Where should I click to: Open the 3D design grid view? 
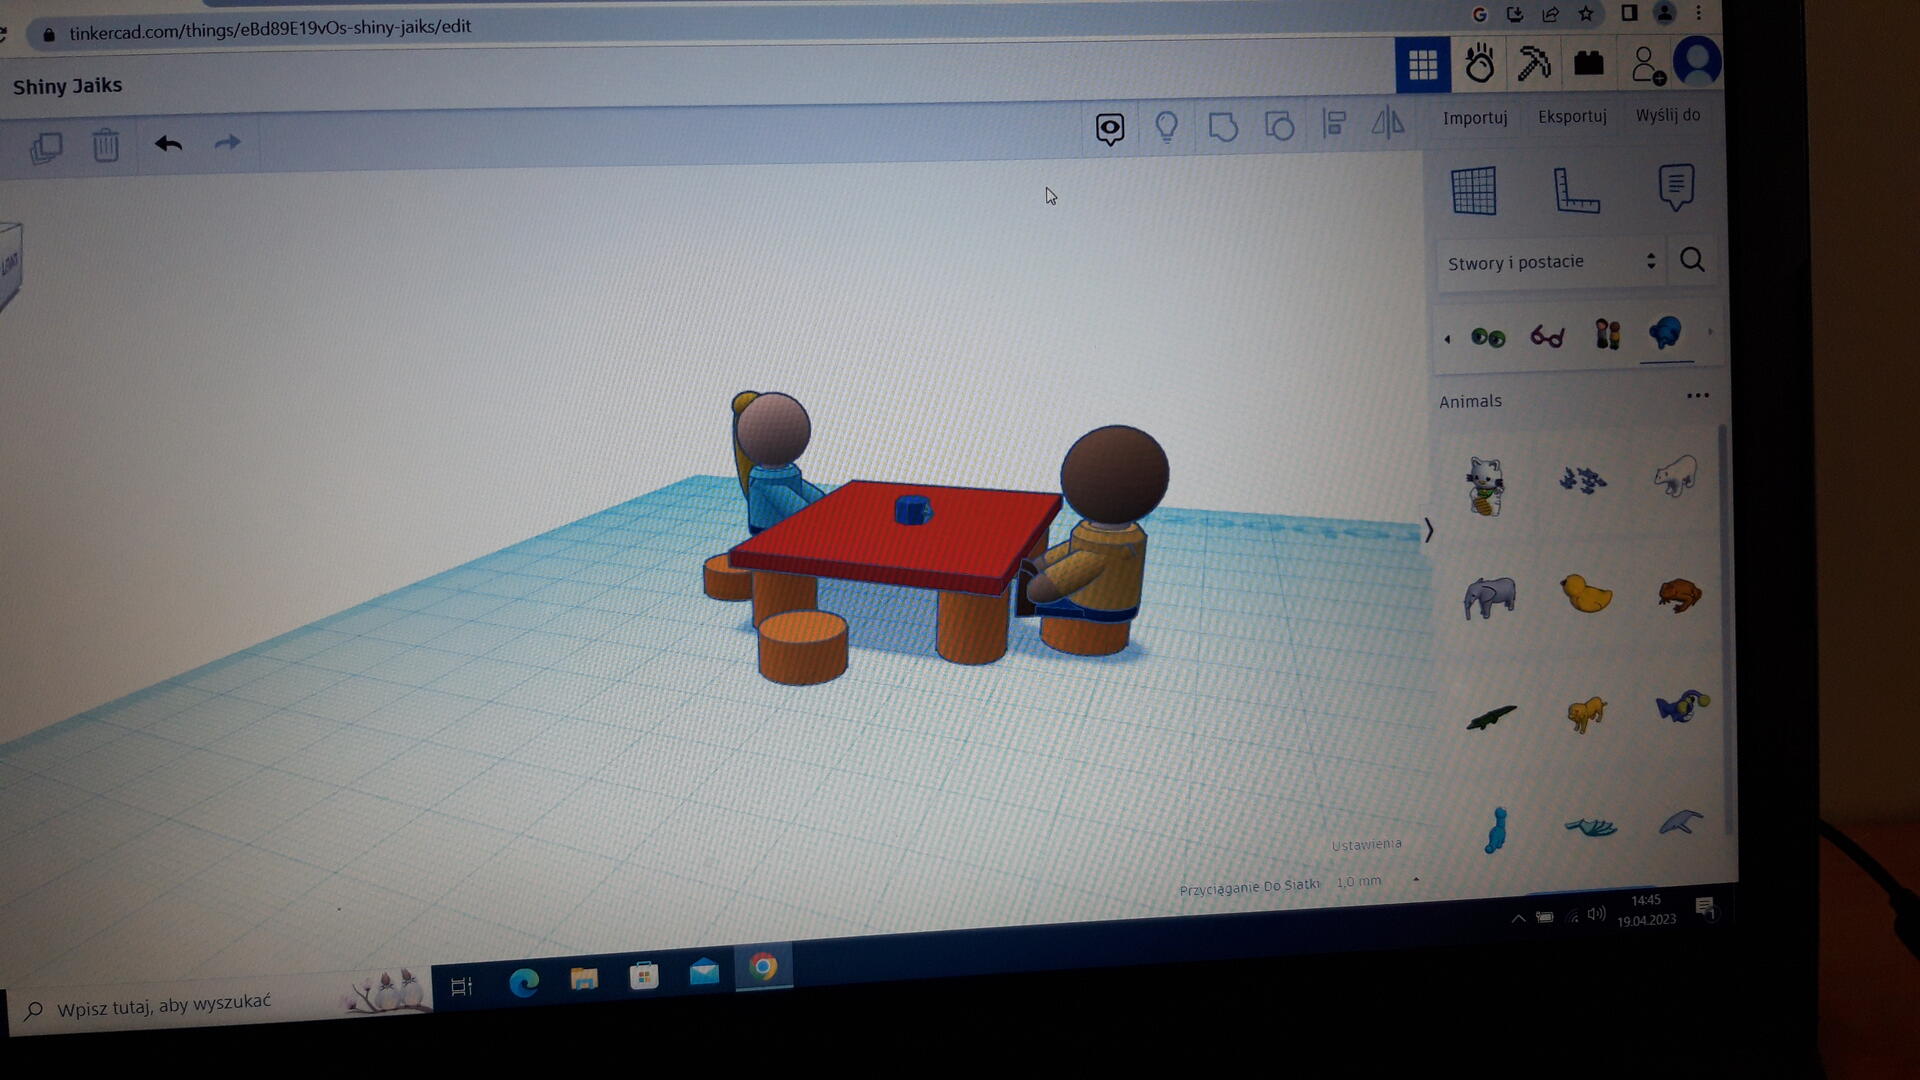[x=1422, y=65]
